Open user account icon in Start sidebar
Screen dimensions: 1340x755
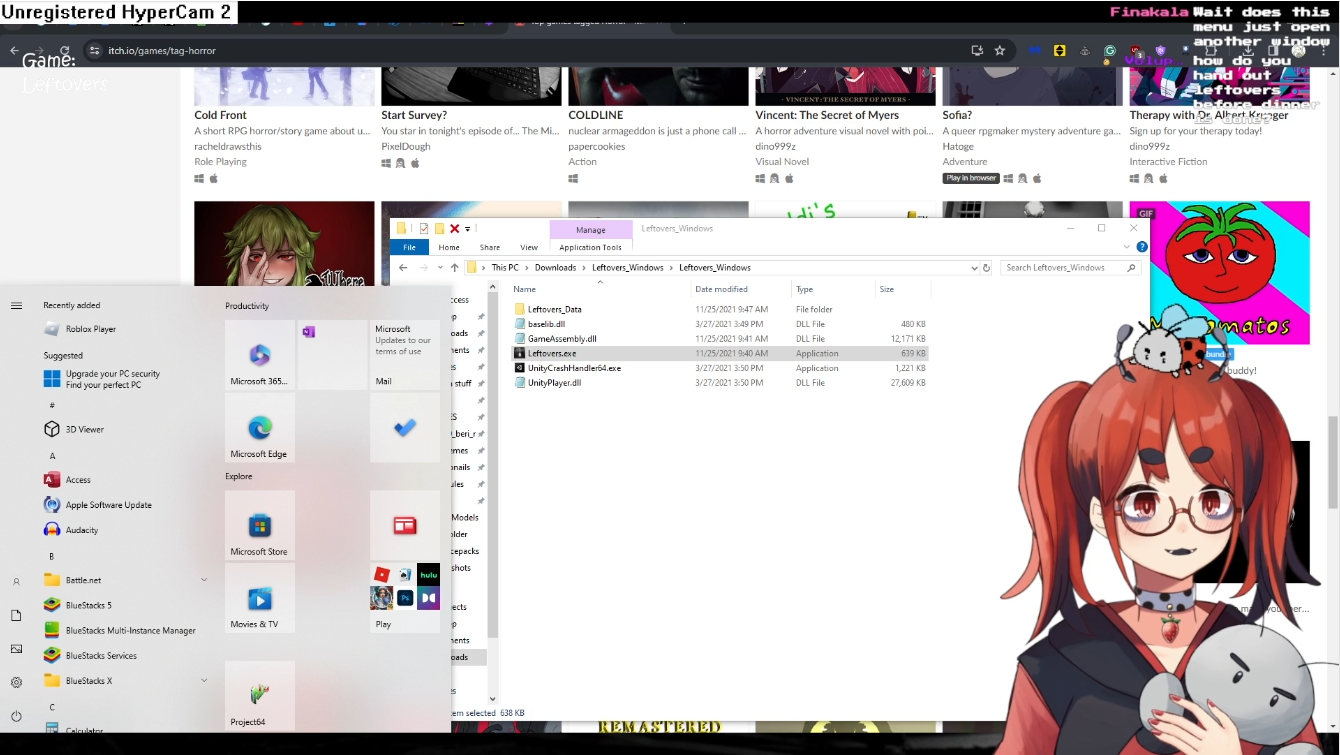pyautogui.click(x=16, y=581)
